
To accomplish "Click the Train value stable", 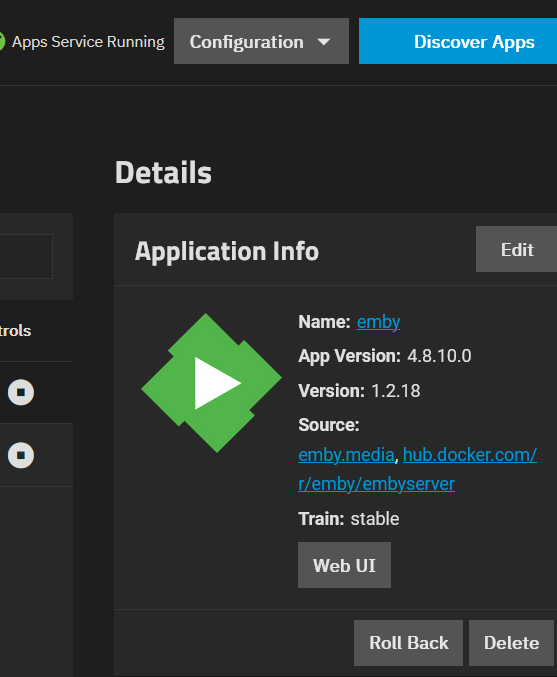I will pyautogui.click(x=375, y=519).
